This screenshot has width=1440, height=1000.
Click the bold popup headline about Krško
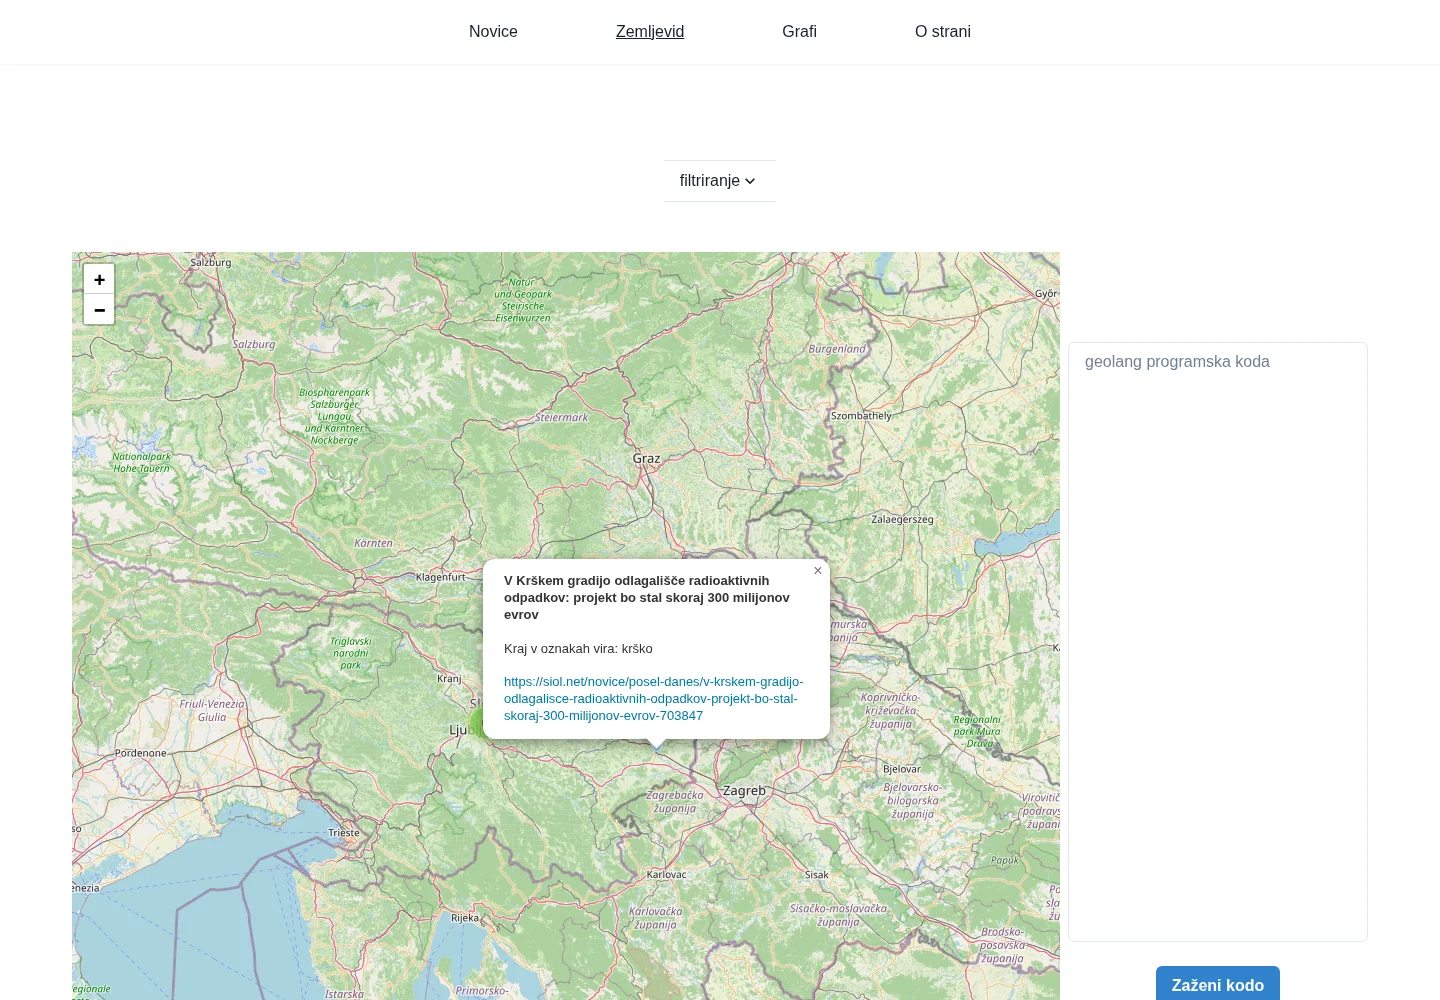(647, 597)
